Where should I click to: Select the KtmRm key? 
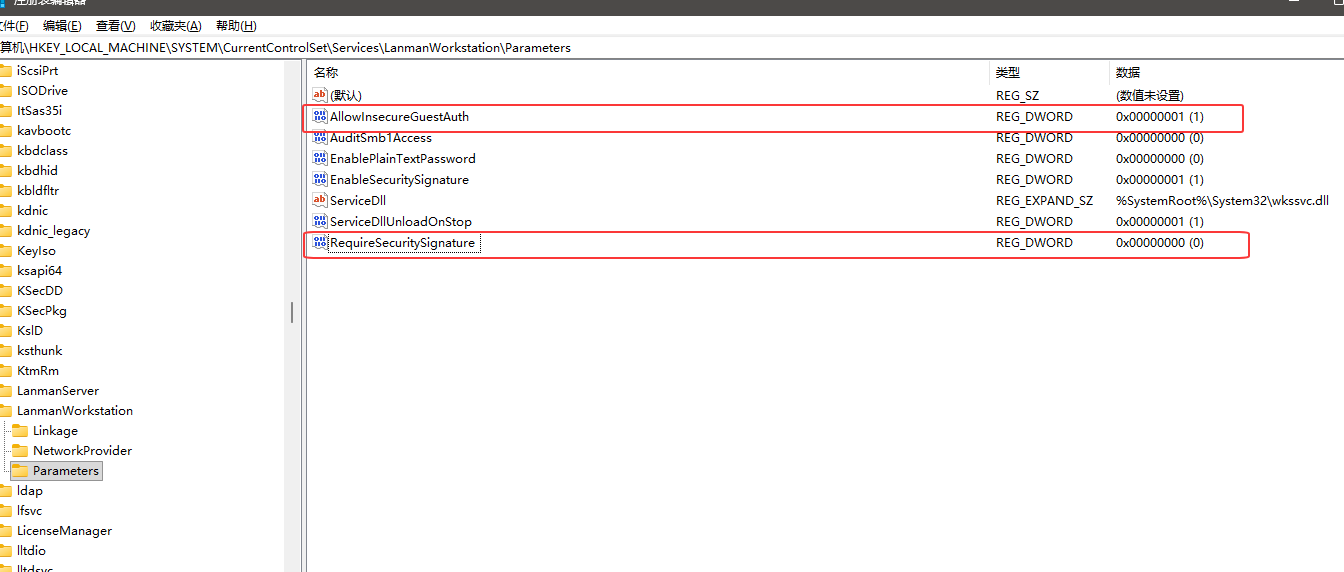[x=38, y=370]
